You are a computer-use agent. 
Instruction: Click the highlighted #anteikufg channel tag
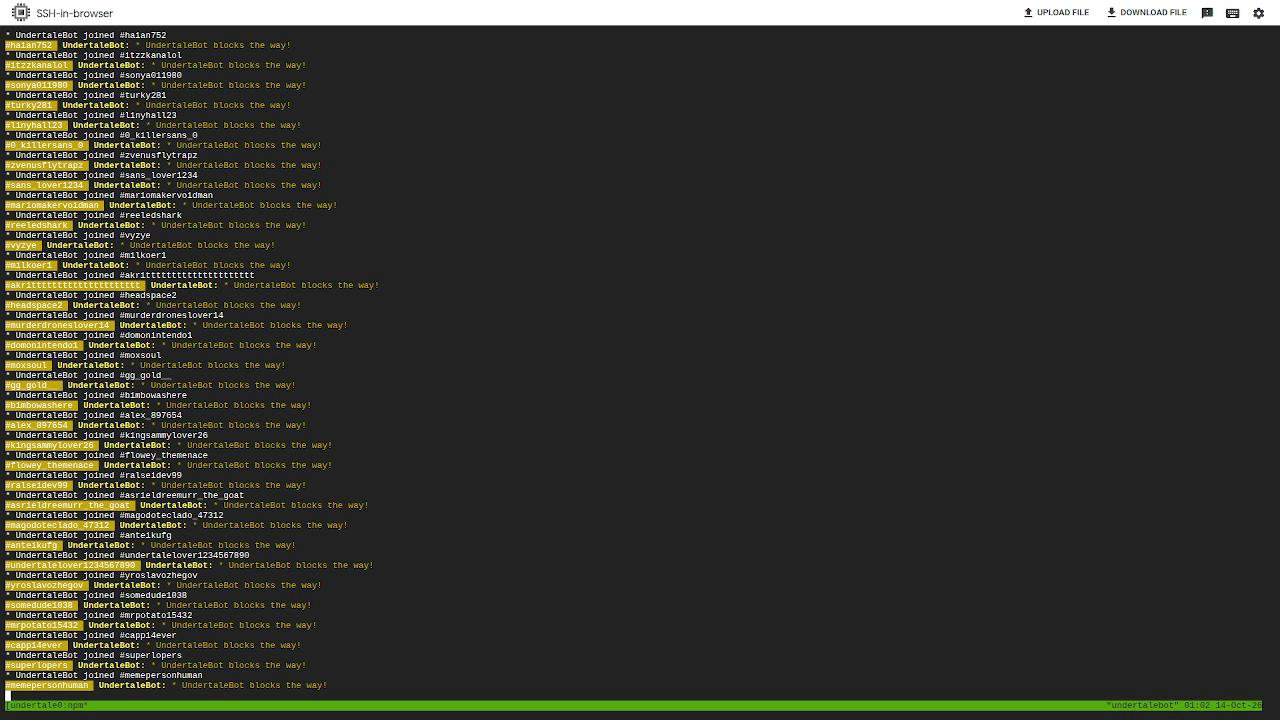[x=33, y=545]
